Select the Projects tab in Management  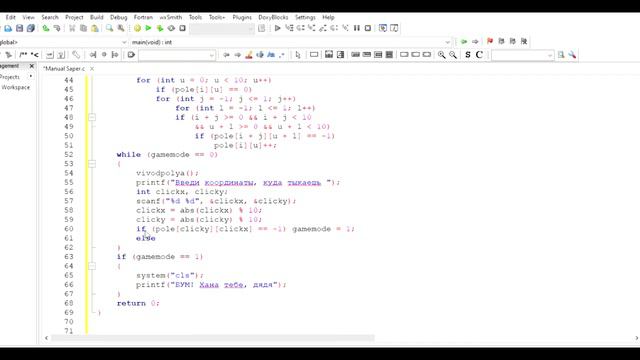pos(10,77)
